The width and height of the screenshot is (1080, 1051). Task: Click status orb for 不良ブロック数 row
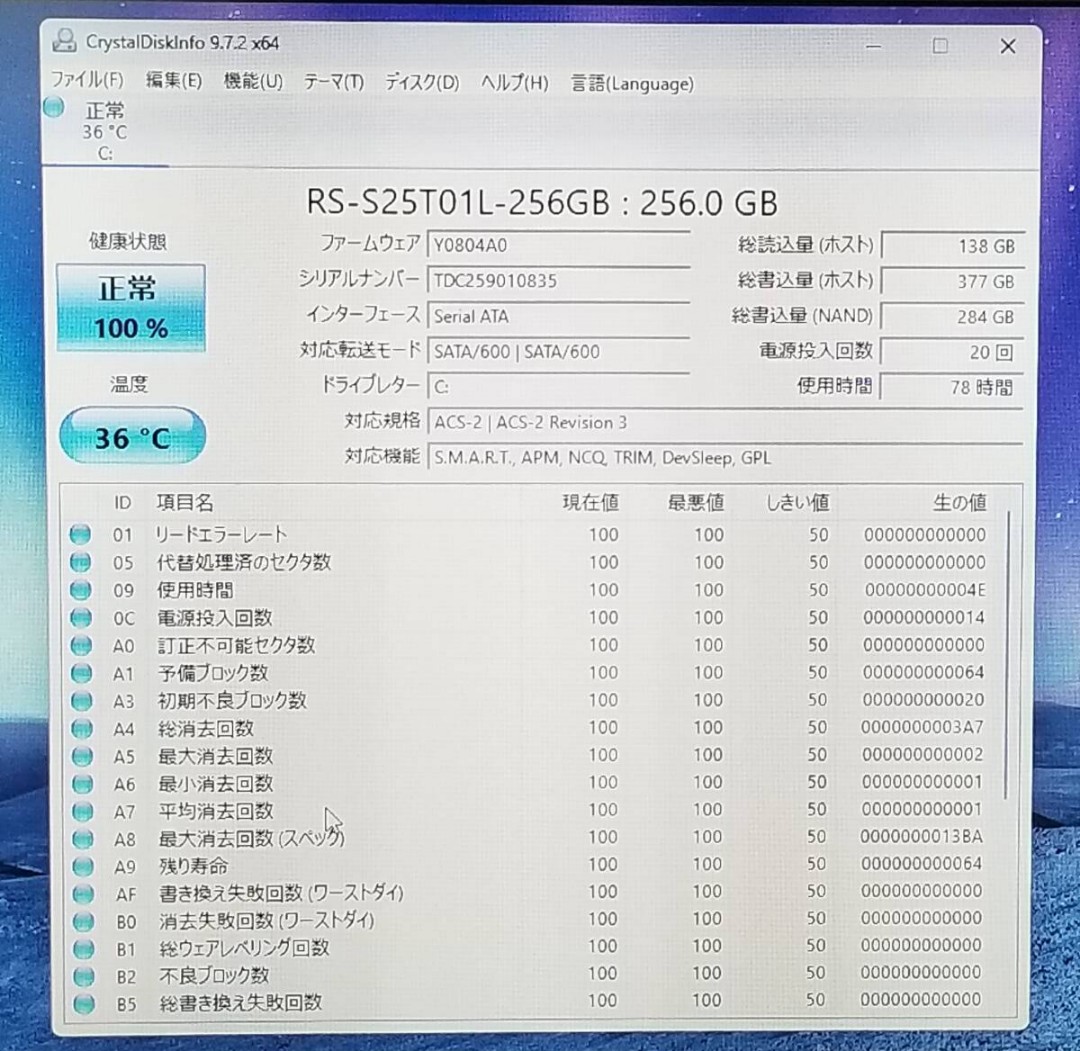tap(82, 976)
